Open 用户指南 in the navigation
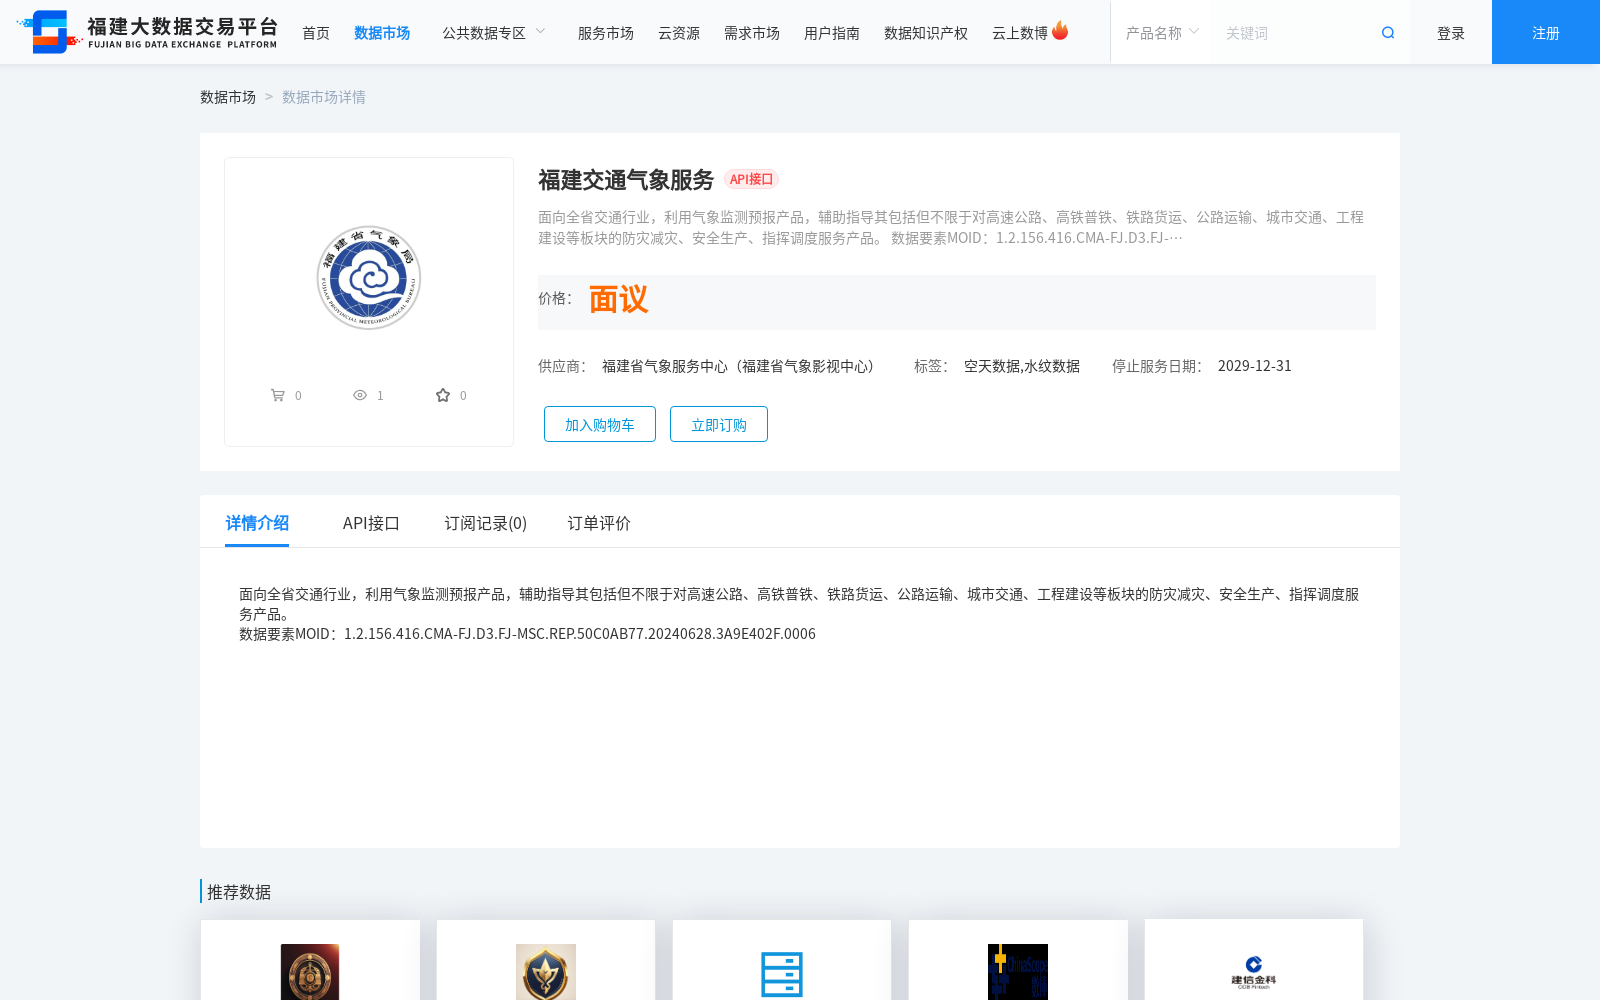 pyautogui.click(x=832, y=33)
